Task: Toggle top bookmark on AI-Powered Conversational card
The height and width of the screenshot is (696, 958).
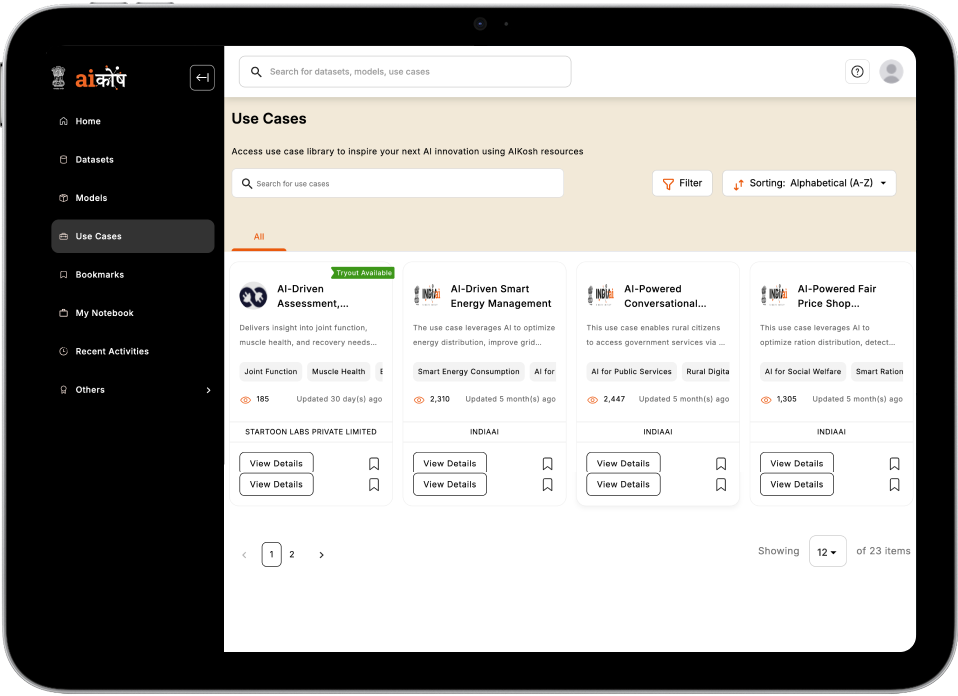Action: [721, 464]
